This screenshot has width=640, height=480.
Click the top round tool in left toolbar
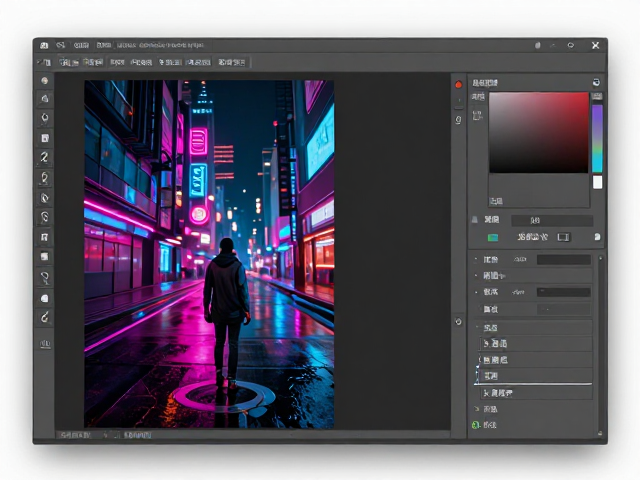point(44,80)
